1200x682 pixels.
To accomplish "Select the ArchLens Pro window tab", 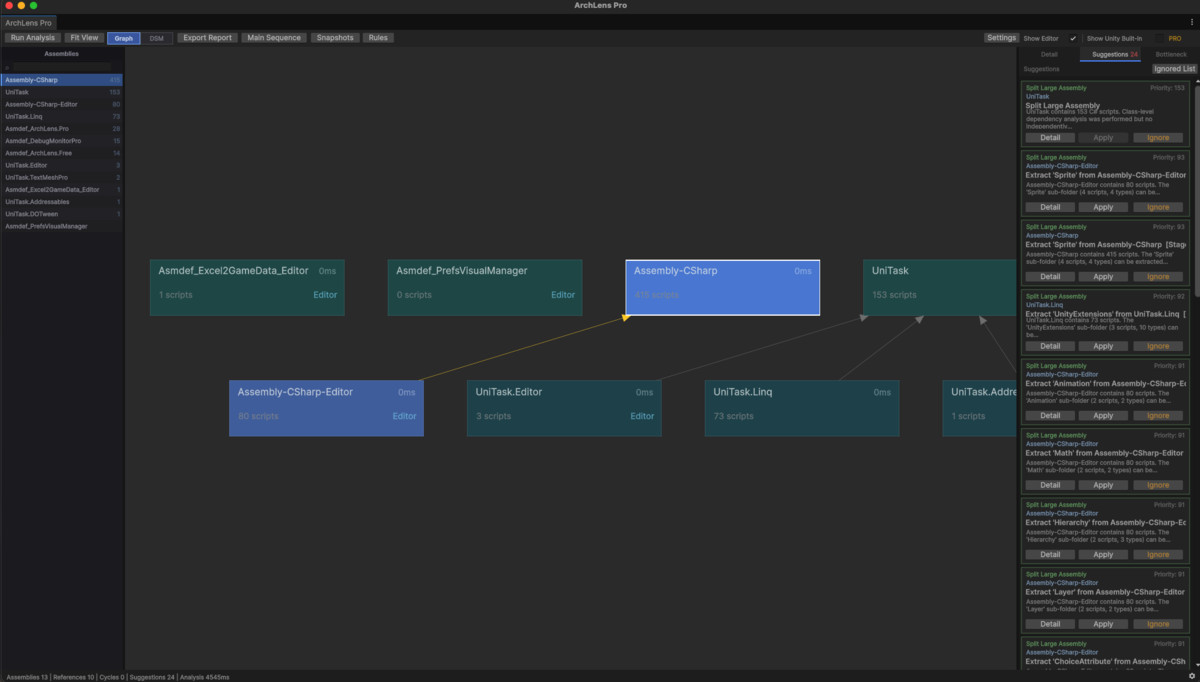I will coord(30,22).
